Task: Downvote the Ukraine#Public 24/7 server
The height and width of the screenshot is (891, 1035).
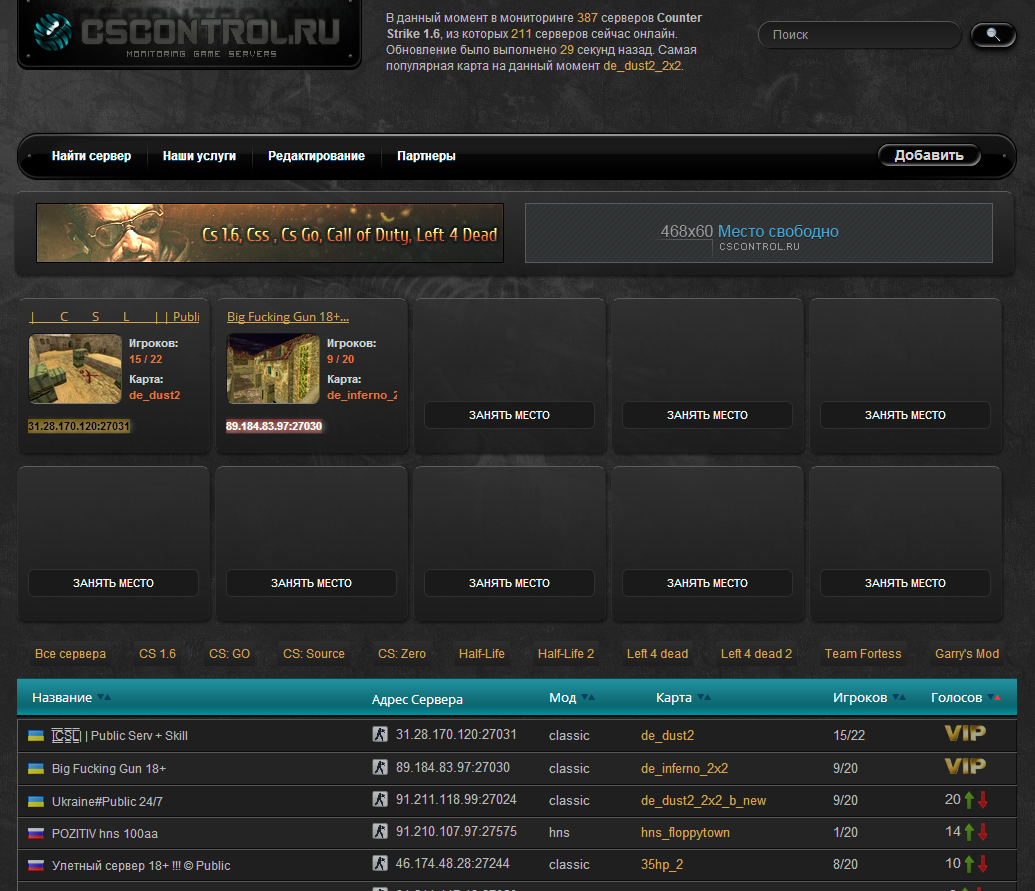Action: (983, 800)
